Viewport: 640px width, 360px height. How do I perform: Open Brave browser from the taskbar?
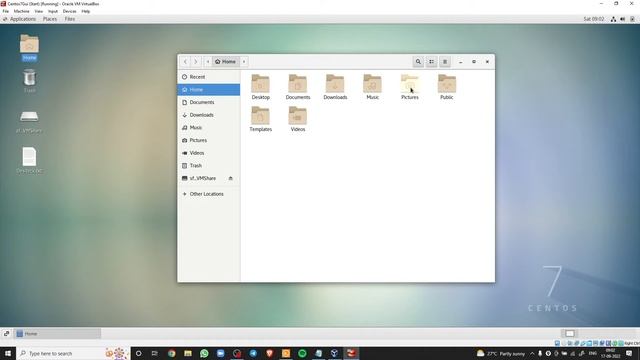click(269, 353)
